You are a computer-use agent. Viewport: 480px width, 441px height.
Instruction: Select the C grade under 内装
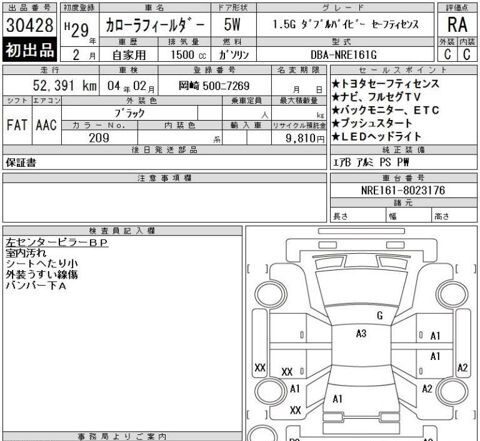467,54
